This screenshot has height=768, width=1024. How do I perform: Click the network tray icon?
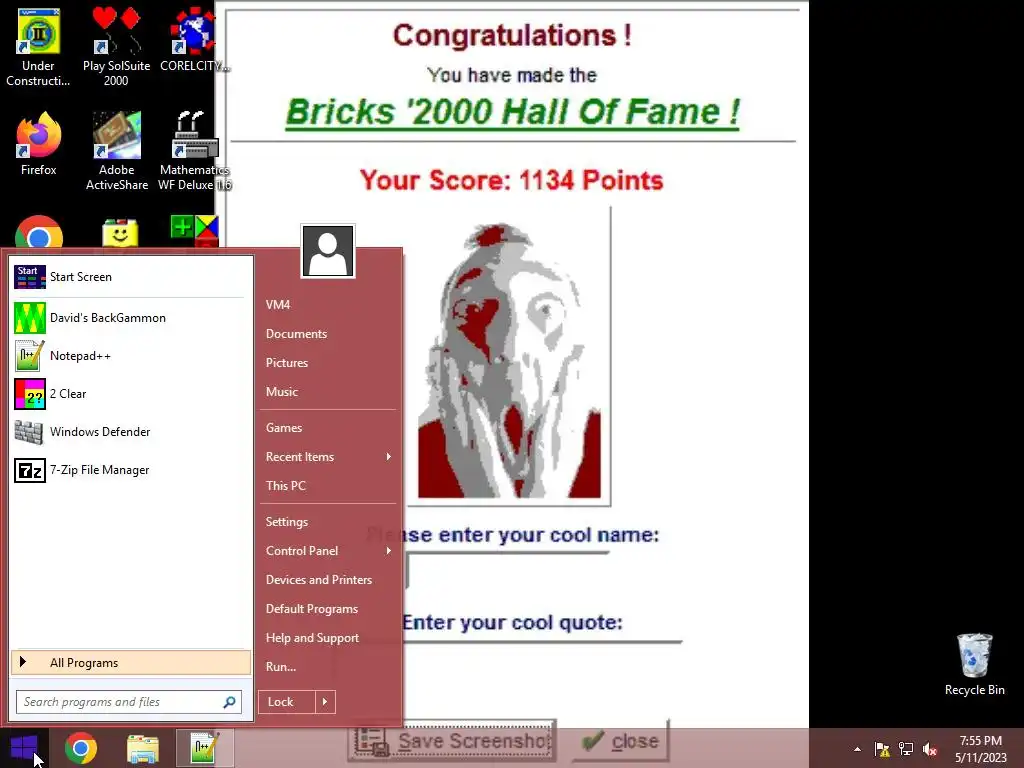pyautogui.click(x=906, y=749)
